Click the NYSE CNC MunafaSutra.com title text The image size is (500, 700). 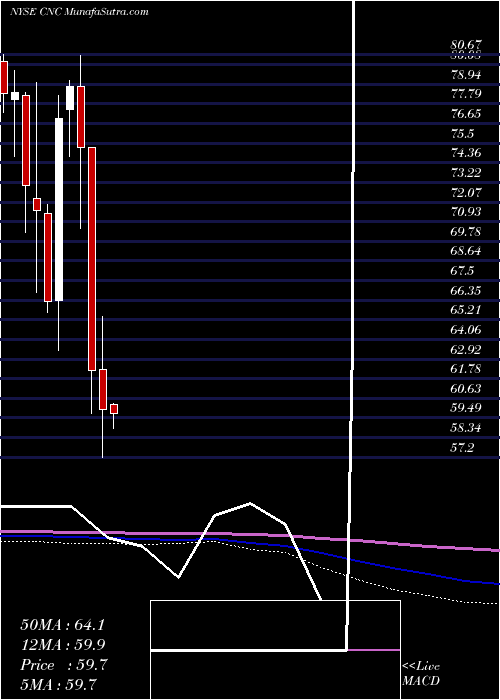[79, 12]
